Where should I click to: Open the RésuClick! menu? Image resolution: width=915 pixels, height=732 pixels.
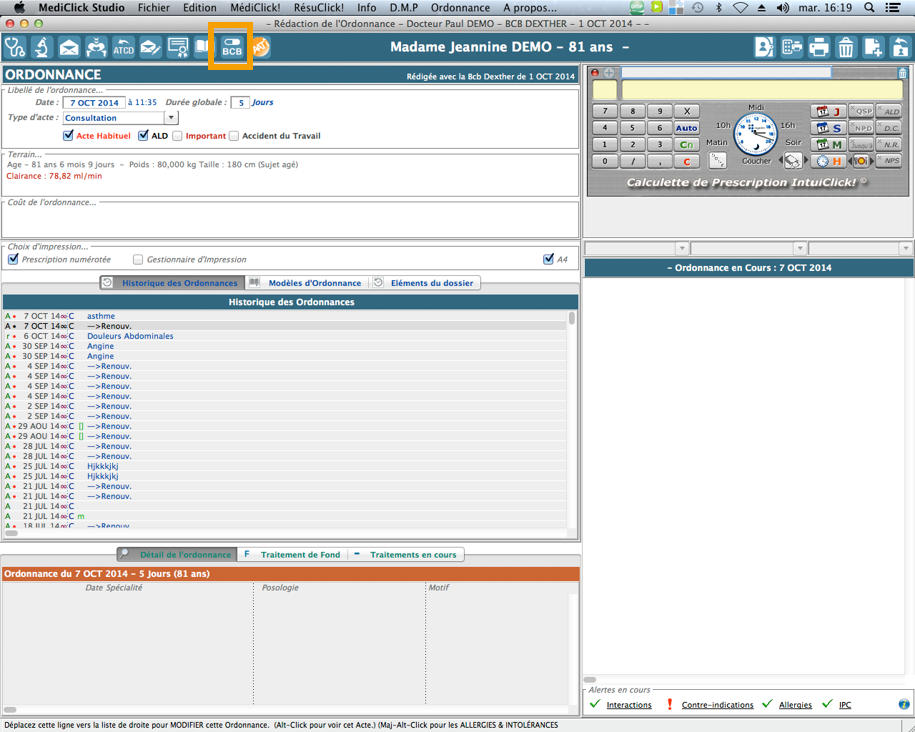pos(318,7)
